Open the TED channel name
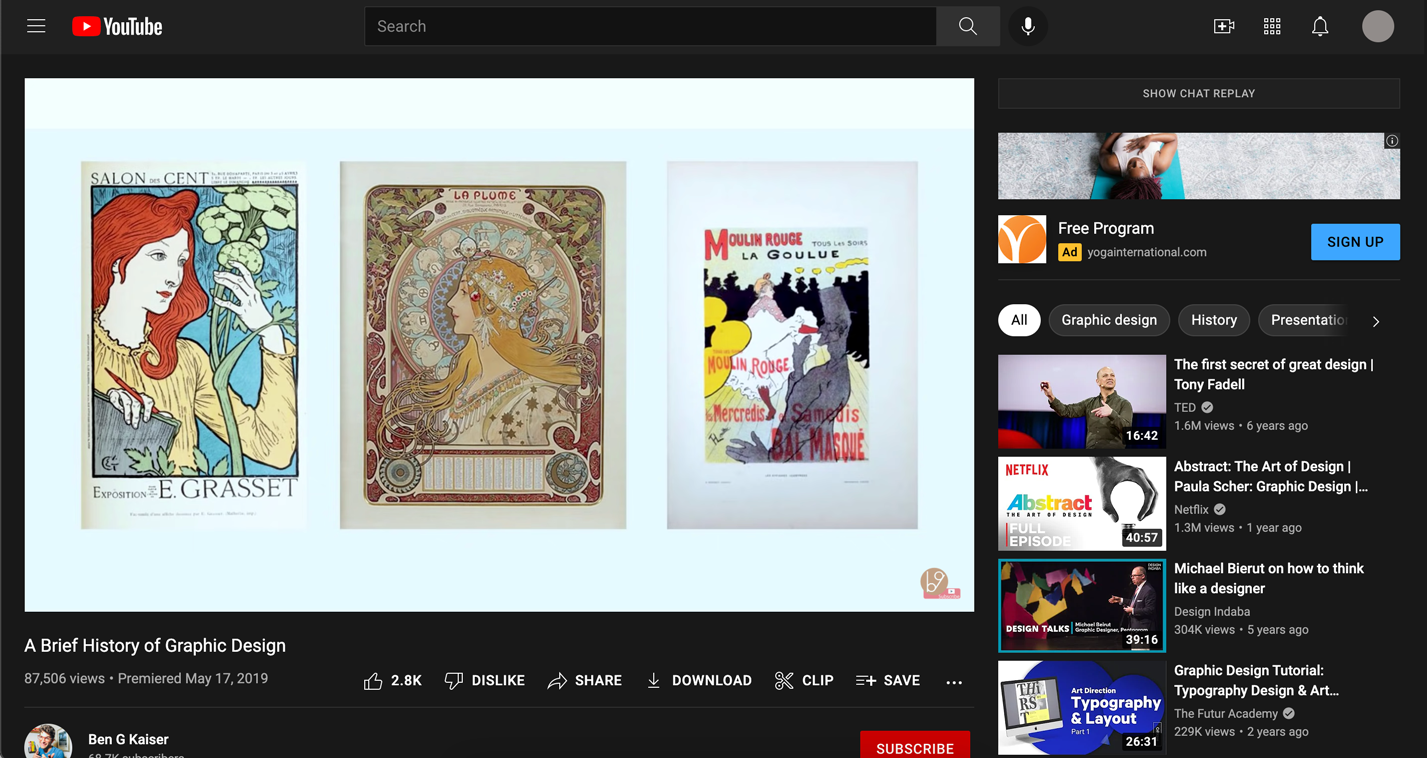The height and width of the screenshot is (758, 1427). pos(1185,407)
